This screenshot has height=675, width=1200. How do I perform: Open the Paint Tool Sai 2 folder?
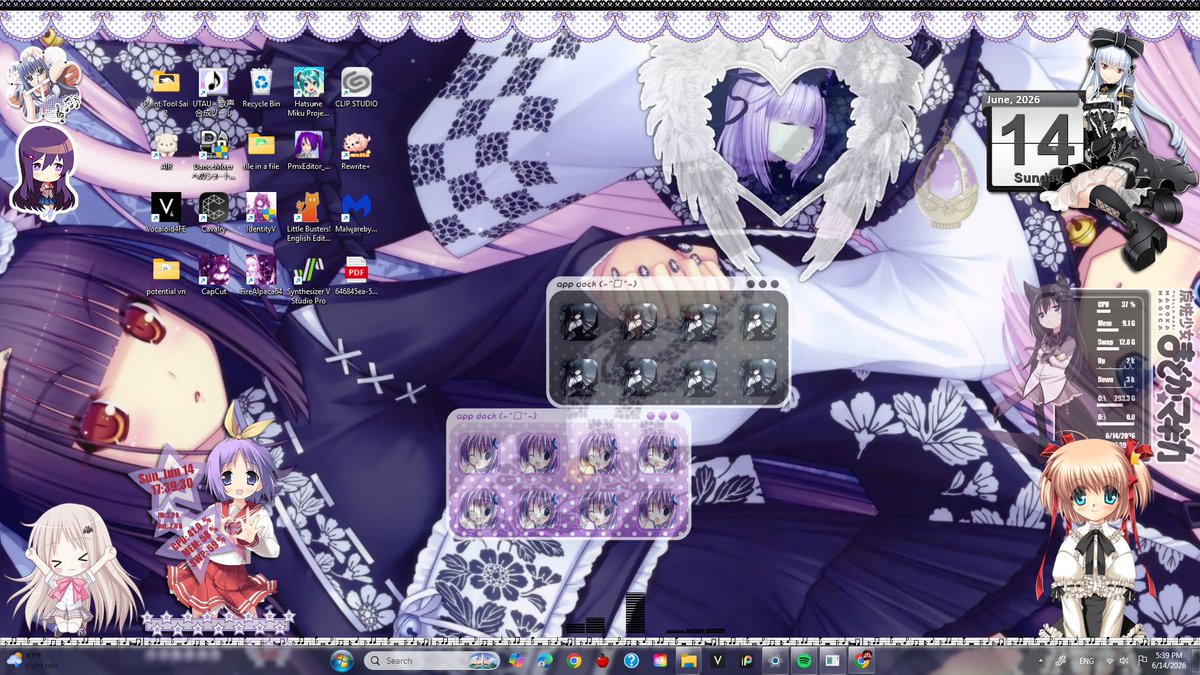pos(166,91)
